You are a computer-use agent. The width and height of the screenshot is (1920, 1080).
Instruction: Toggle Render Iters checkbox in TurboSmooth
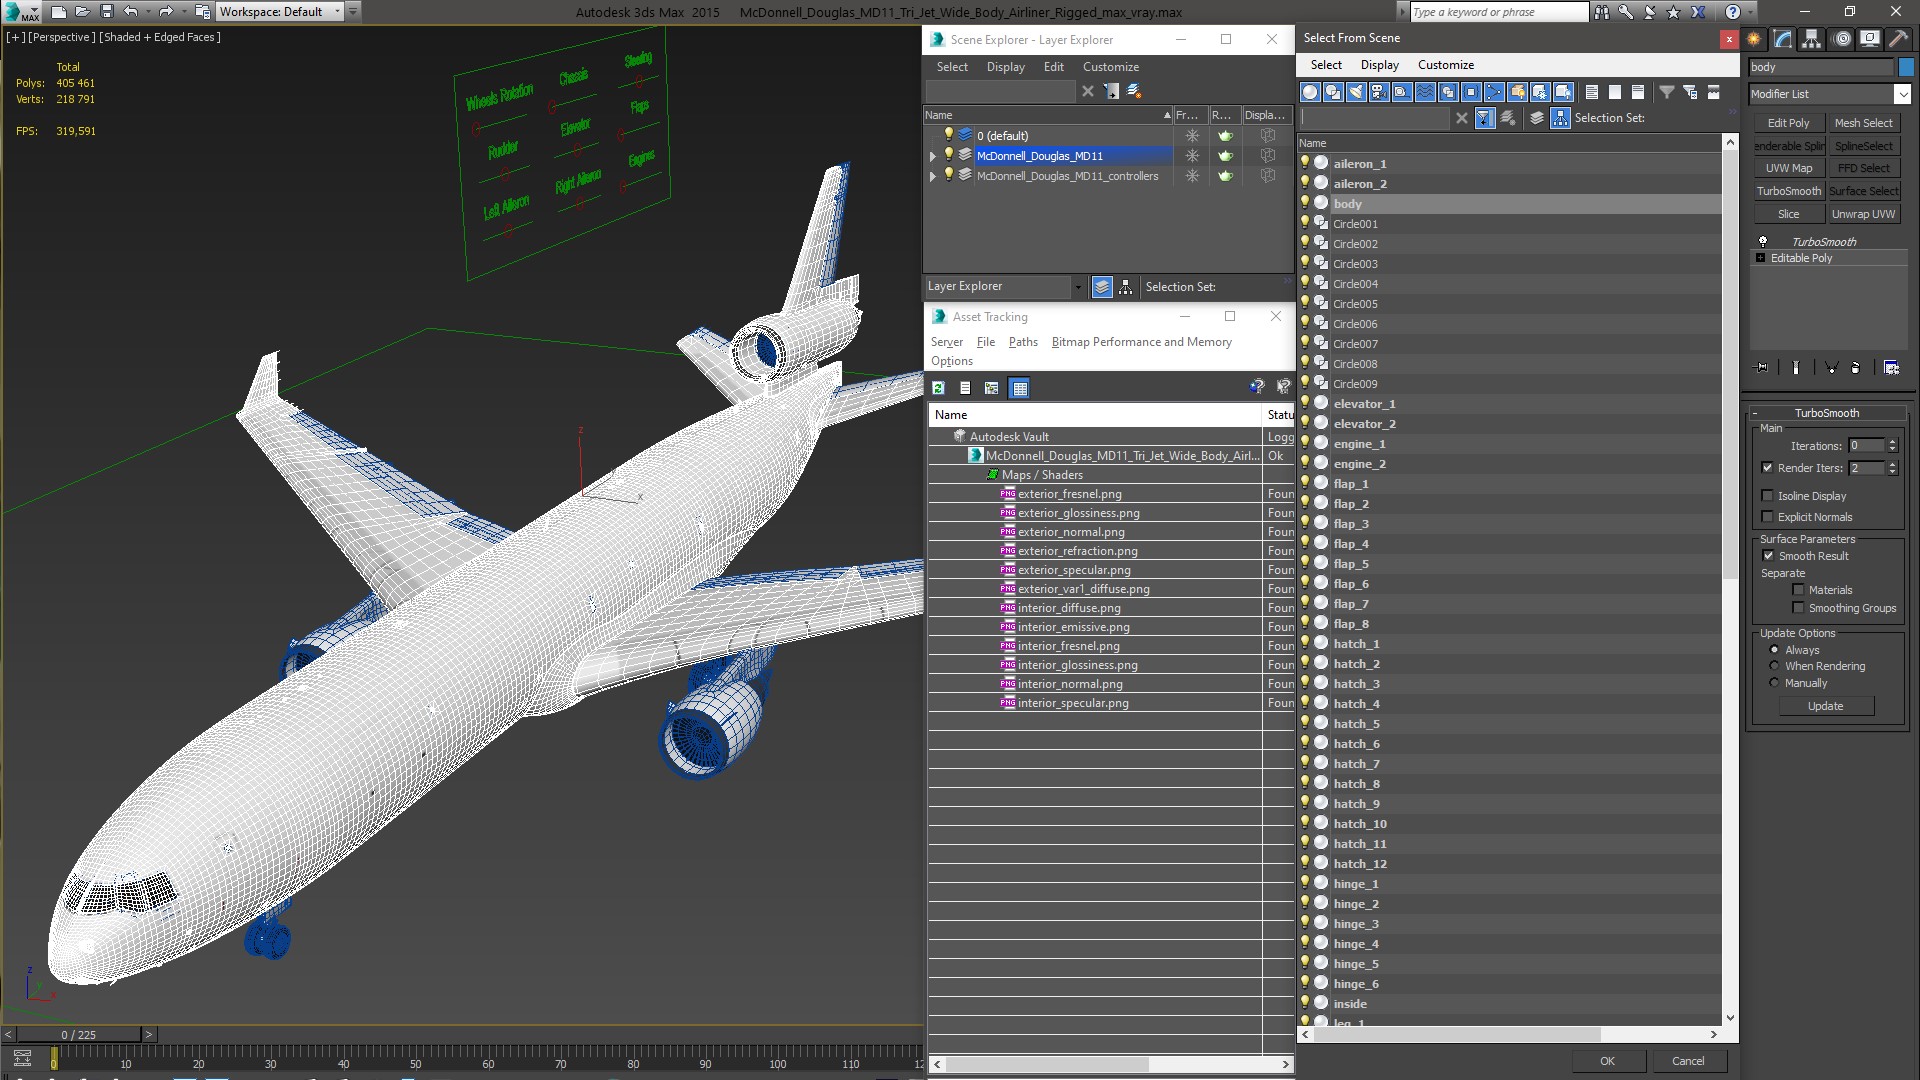(x=1767, y=468)
